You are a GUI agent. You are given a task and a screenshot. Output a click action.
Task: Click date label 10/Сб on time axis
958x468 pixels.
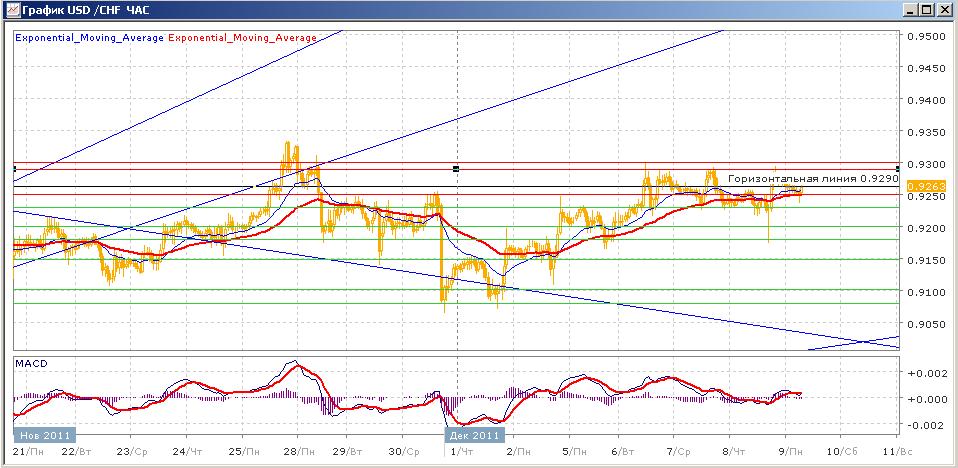click(841, 451)
